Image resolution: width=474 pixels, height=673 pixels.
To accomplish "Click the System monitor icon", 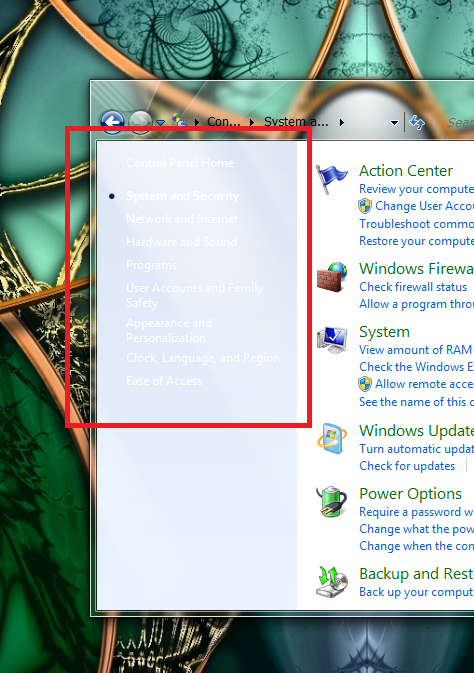I will pyautogui.click(x=331, y=340).
